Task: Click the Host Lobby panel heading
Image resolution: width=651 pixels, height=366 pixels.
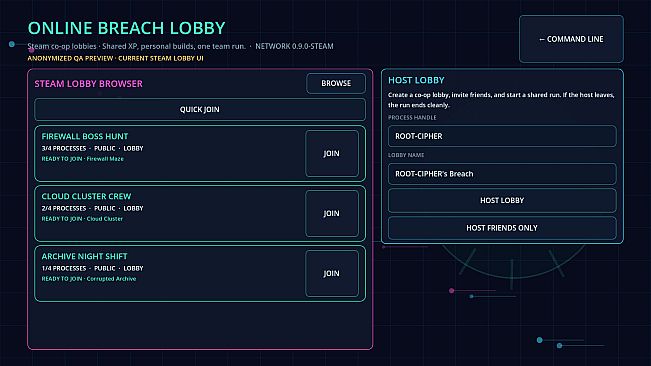Action: coord(416,80)
